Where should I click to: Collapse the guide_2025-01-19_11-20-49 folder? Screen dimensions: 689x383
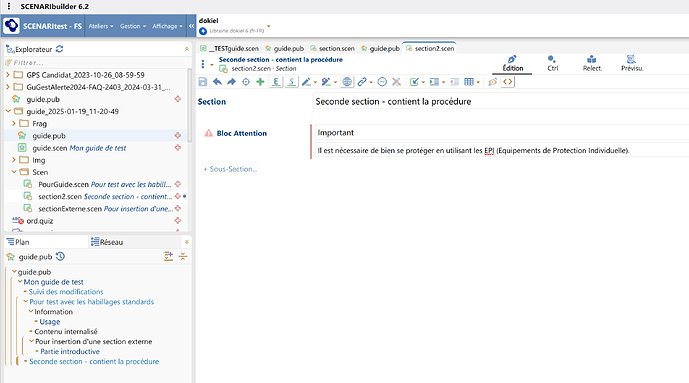(8, 111)
